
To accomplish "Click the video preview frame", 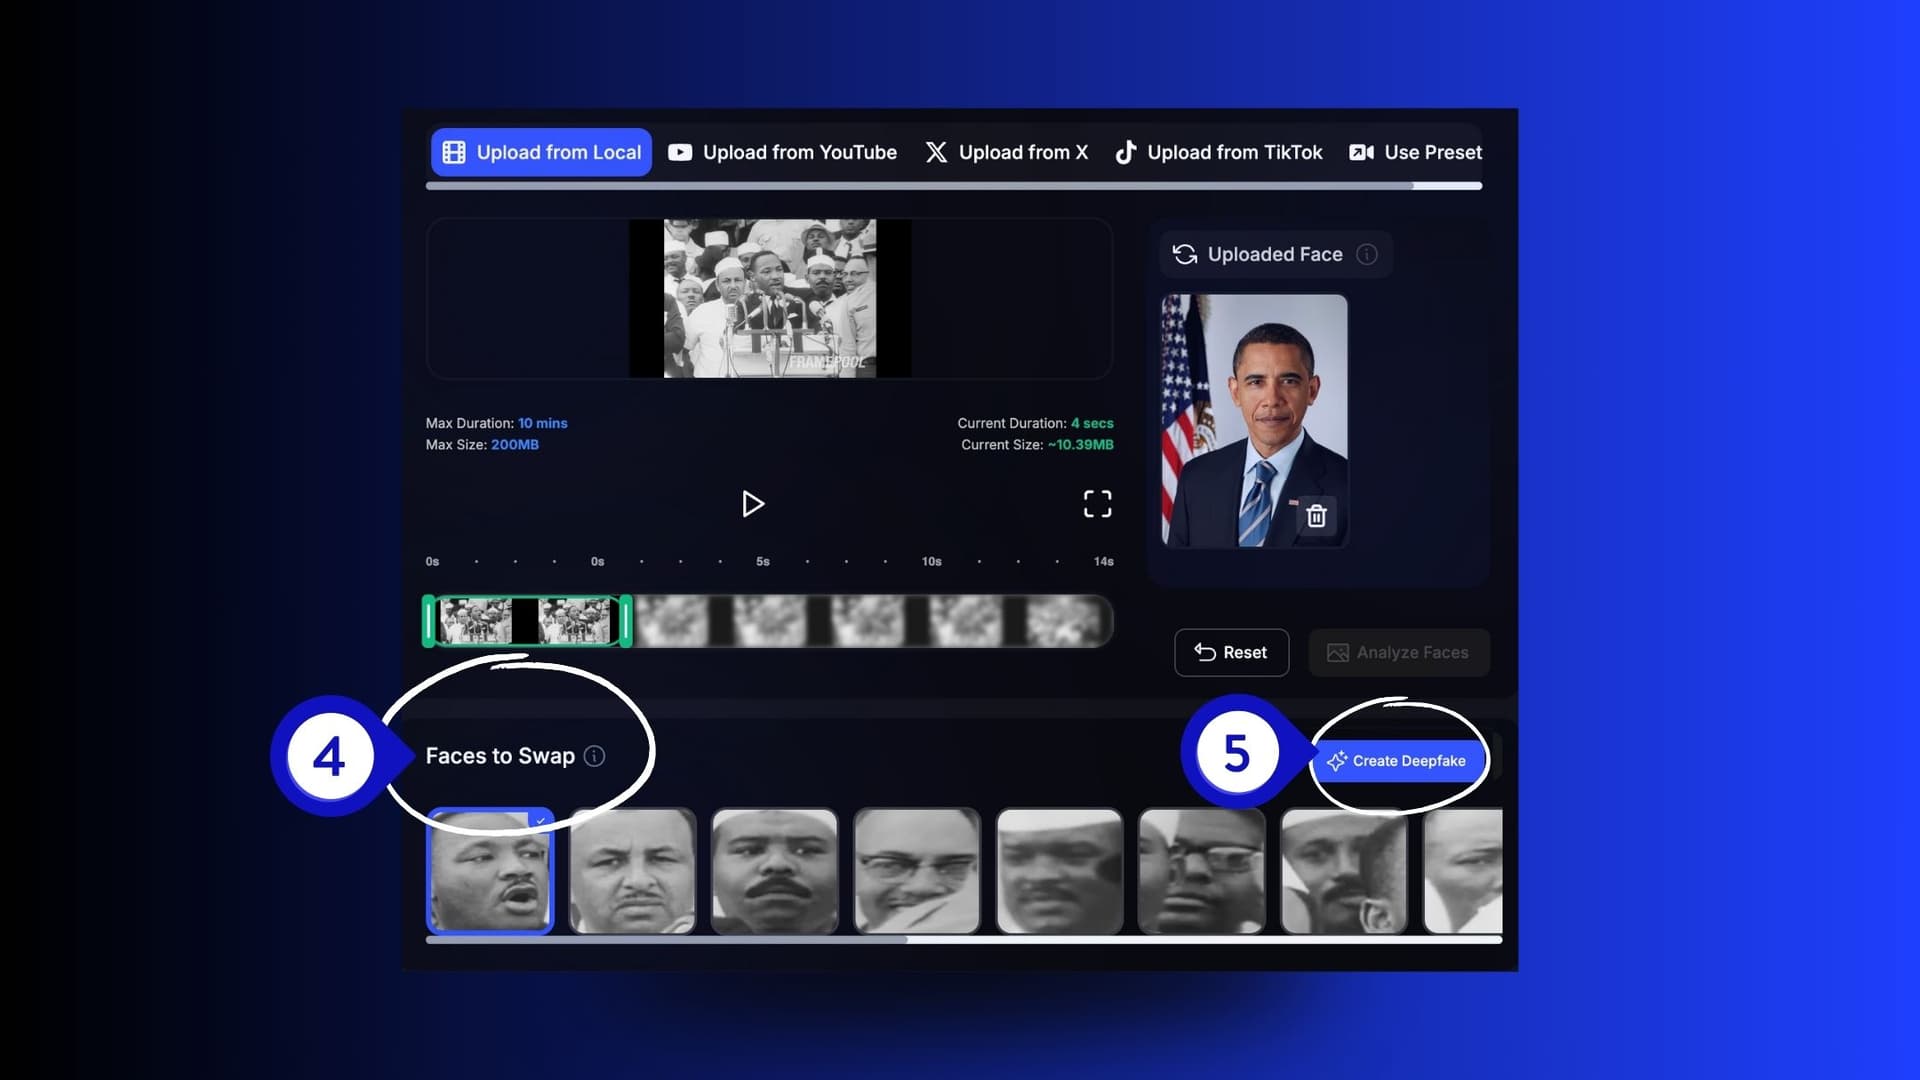I will point(770,298).
